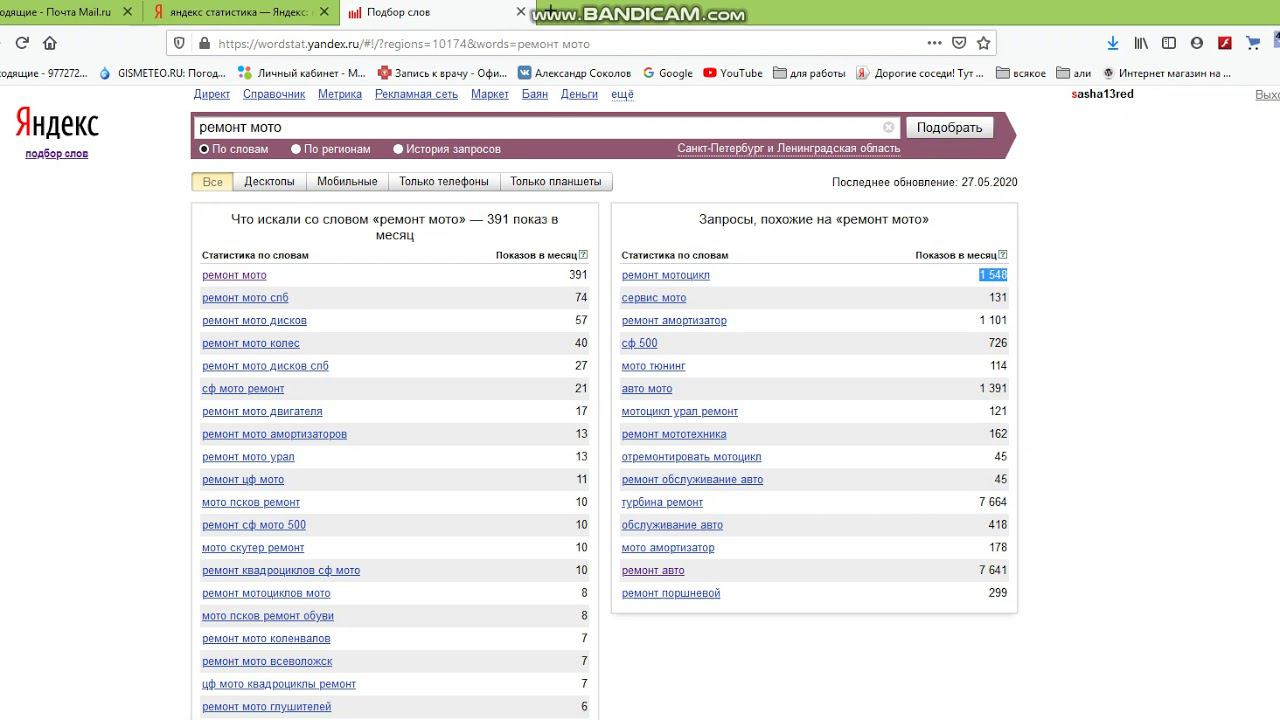Select the По регионам radio button
This screenshot has height=720, width=1280.
pyautogui.click(x=296, y=149)
